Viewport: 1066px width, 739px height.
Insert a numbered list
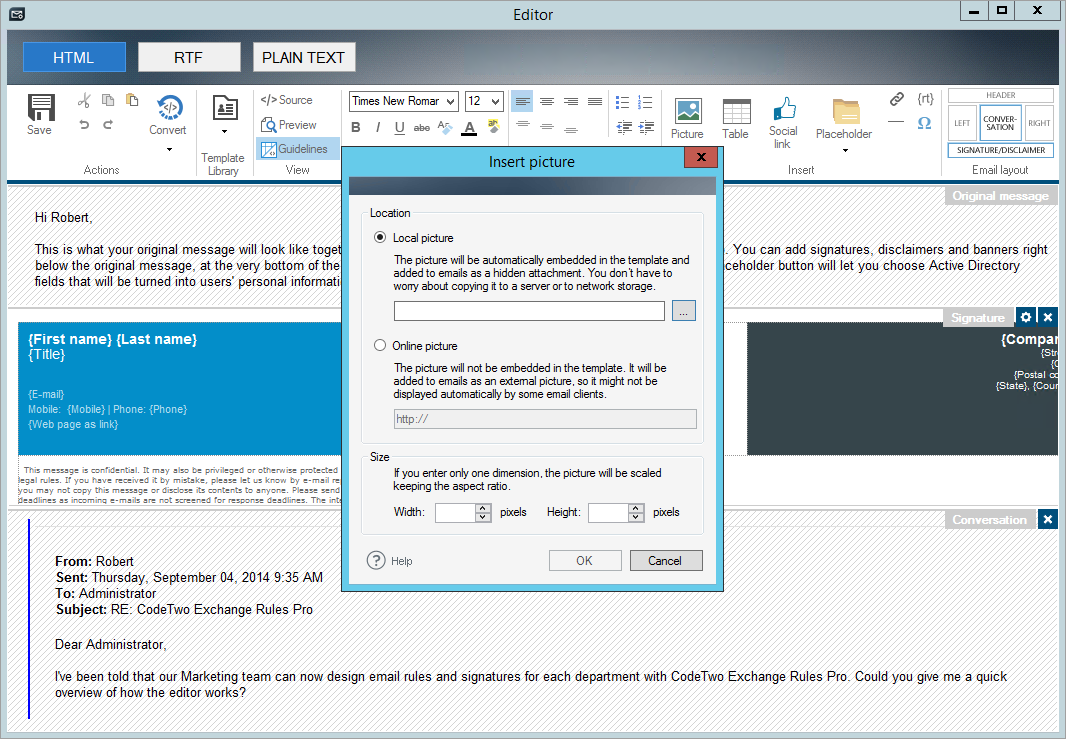point(645,102)
